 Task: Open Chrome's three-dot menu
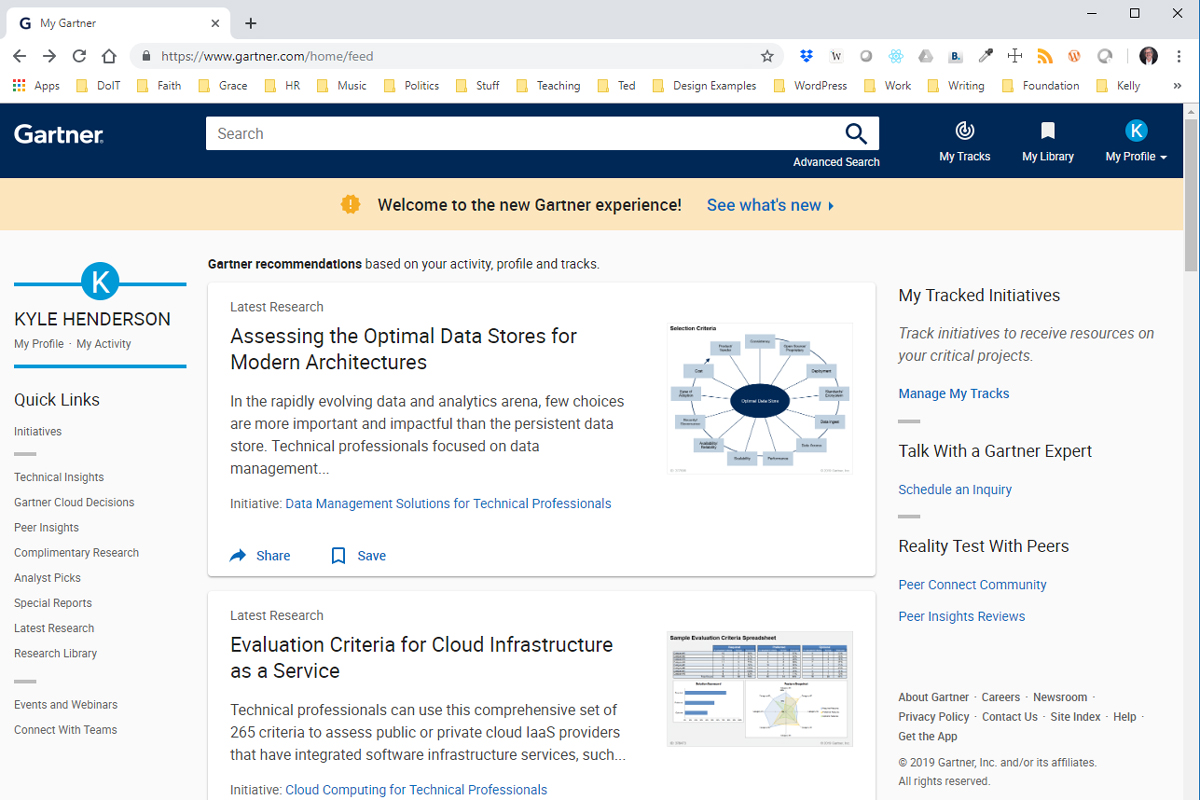(1180, 56)
